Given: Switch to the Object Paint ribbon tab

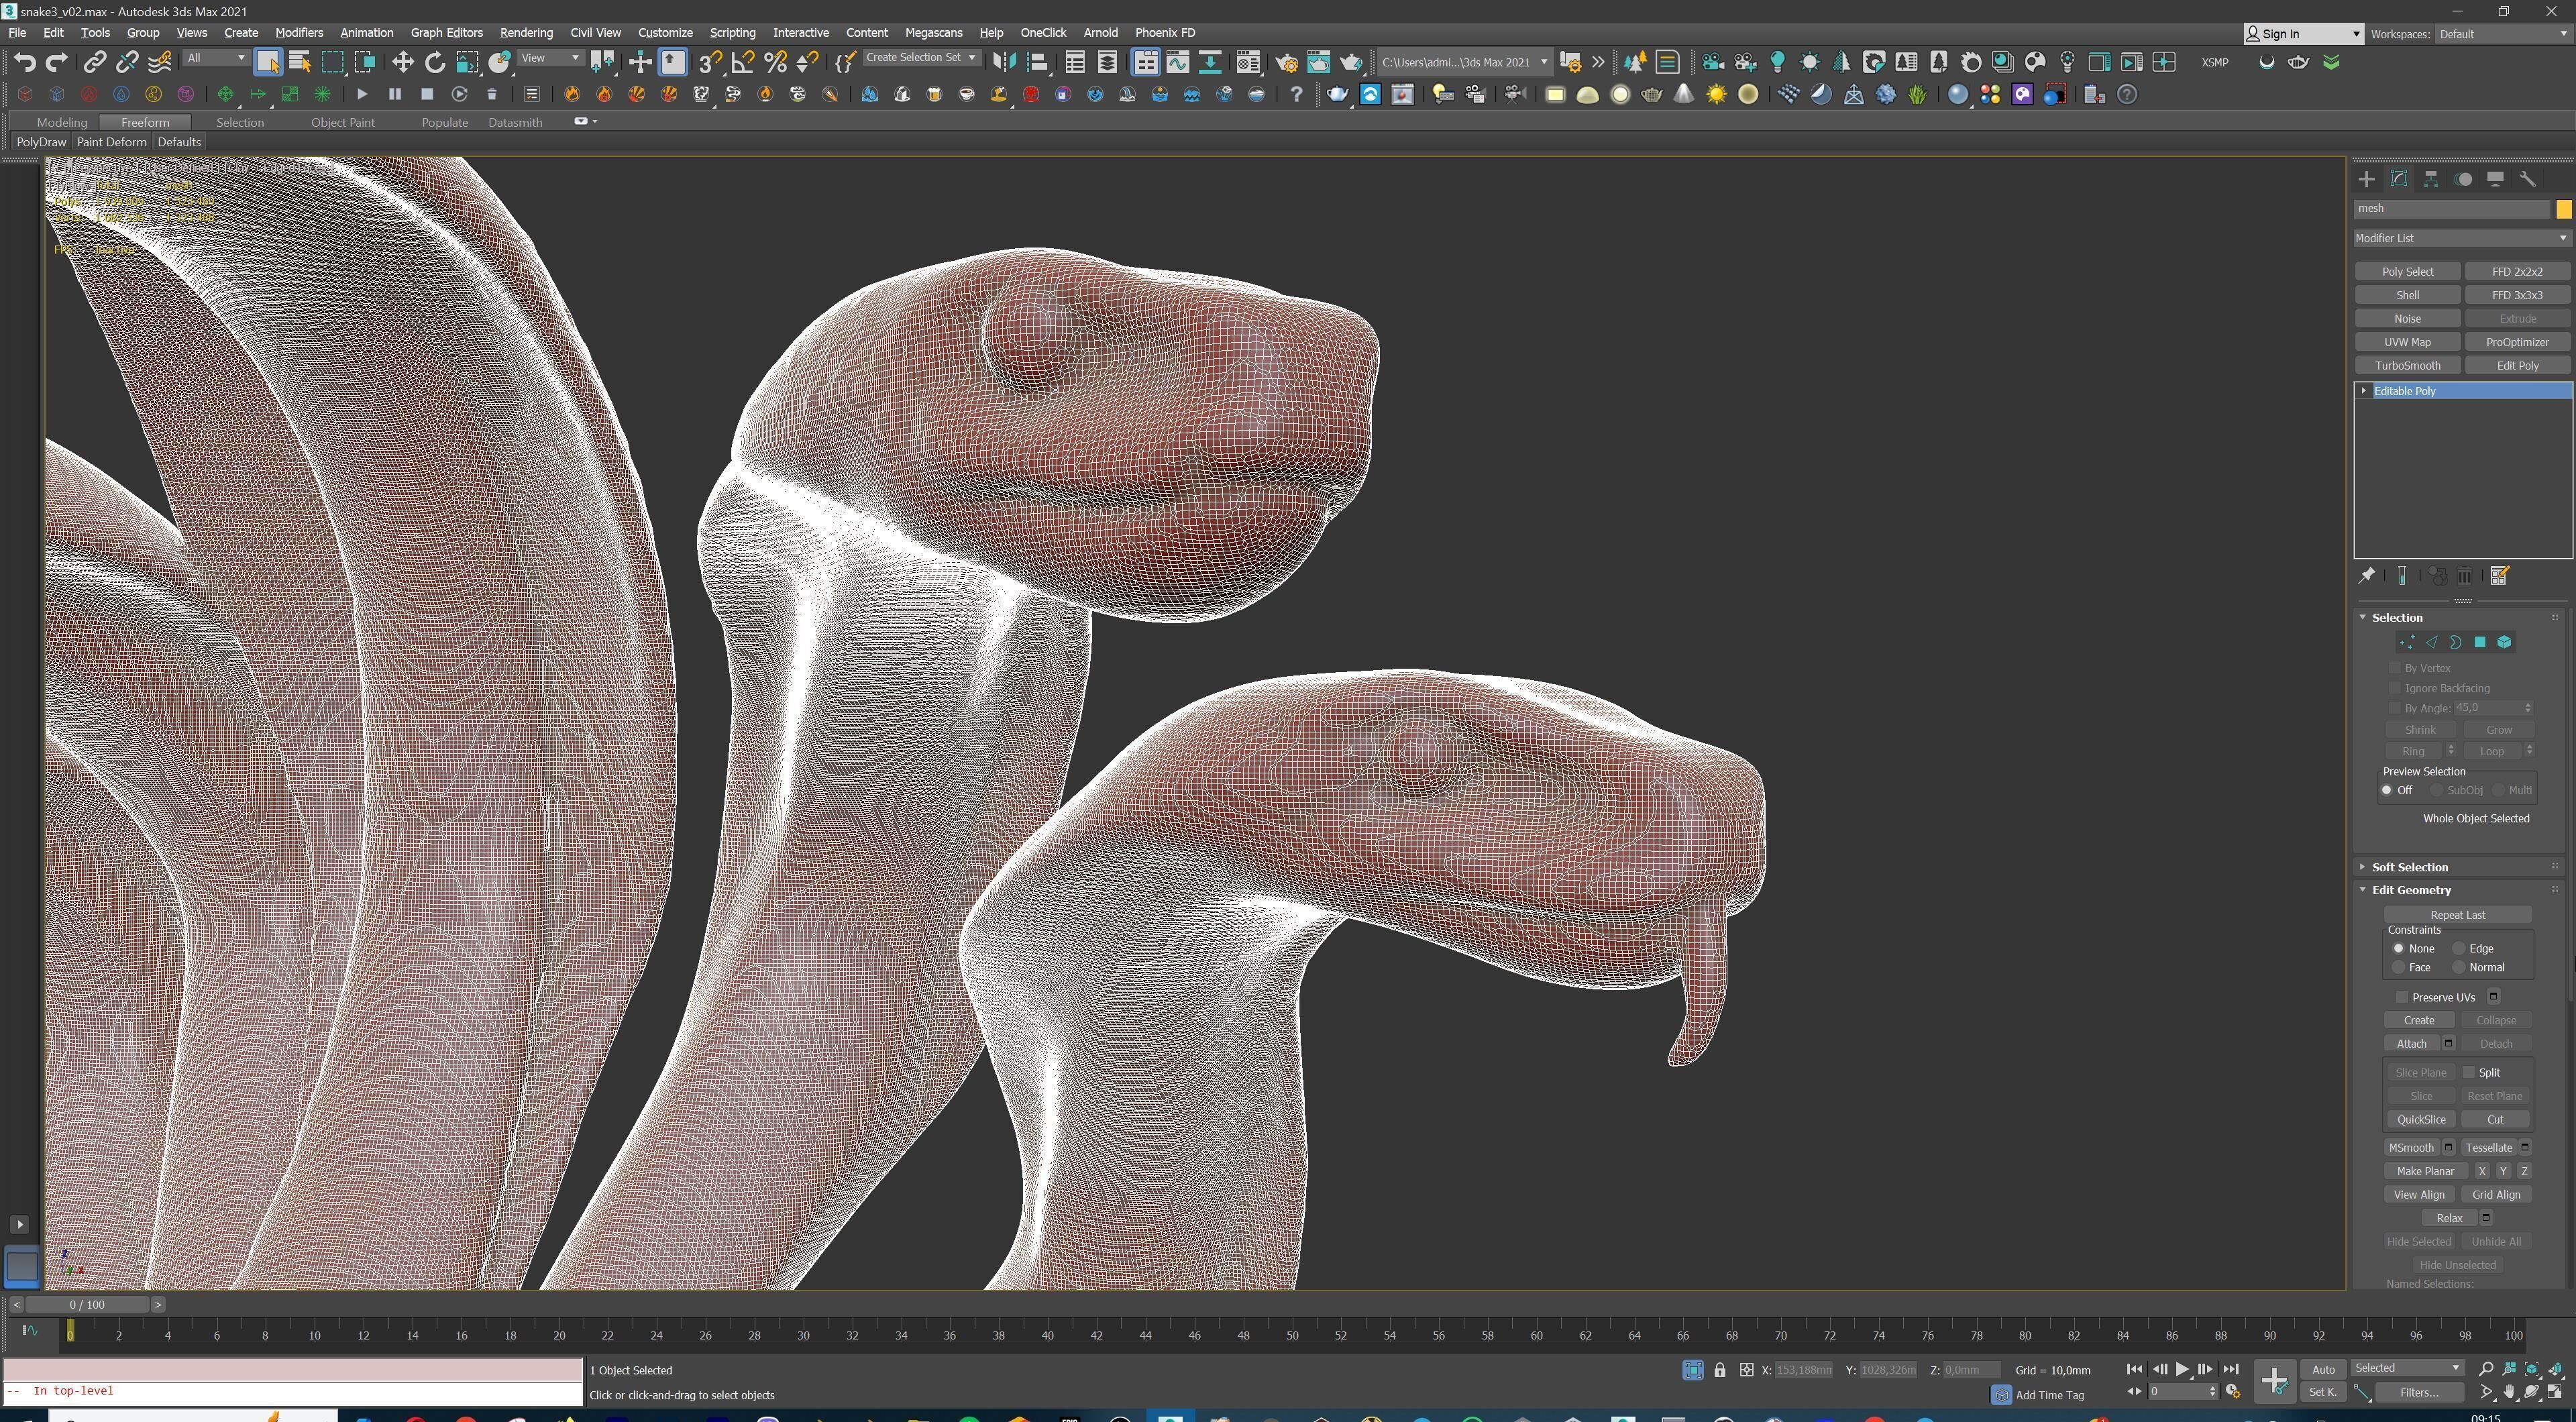Looking at the screenshot, I should click(342, 122).
